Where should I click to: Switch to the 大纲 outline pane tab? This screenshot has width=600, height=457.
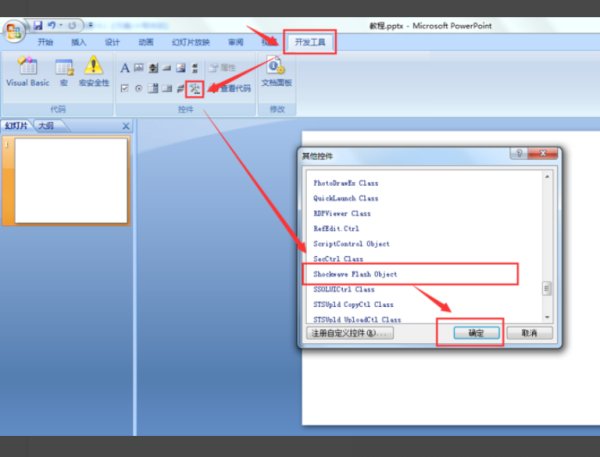(x=46, y=126)
